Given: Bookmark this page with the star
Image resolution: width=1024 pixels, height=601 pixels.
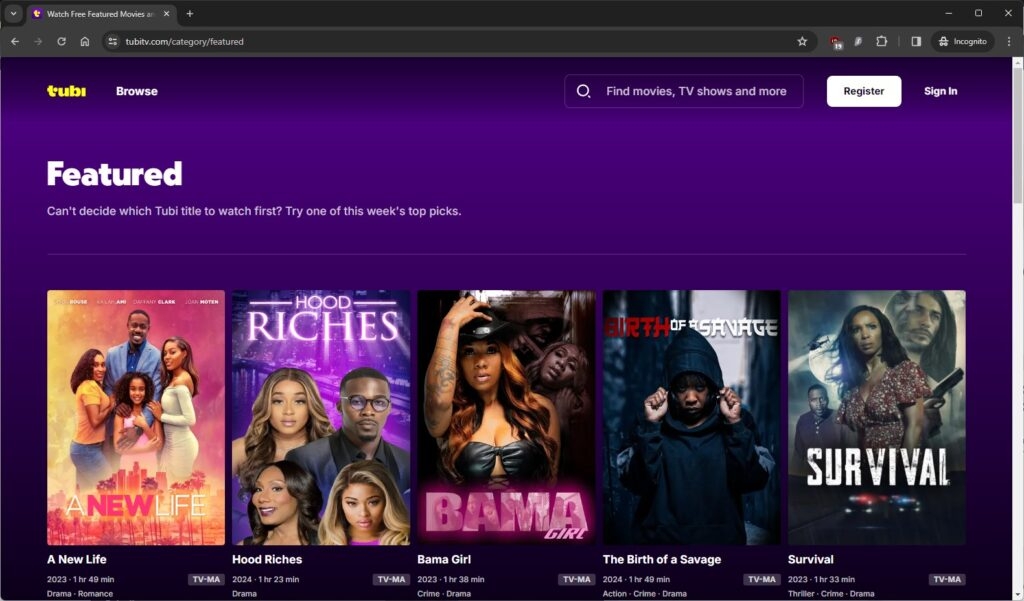Looking at the screenshot, I should coord(802,41).
